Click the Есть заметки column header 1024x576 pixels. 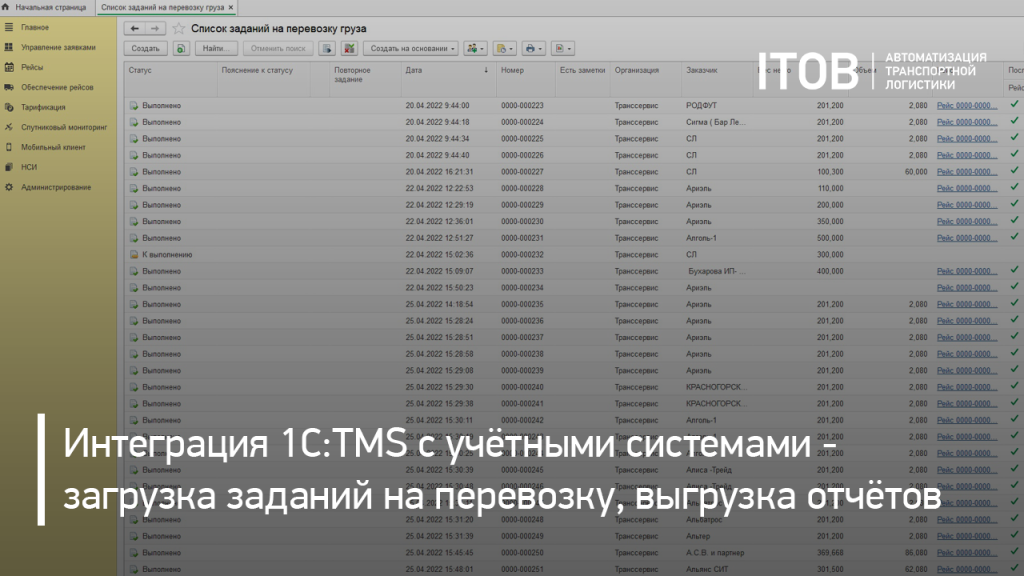pos(583,79)
